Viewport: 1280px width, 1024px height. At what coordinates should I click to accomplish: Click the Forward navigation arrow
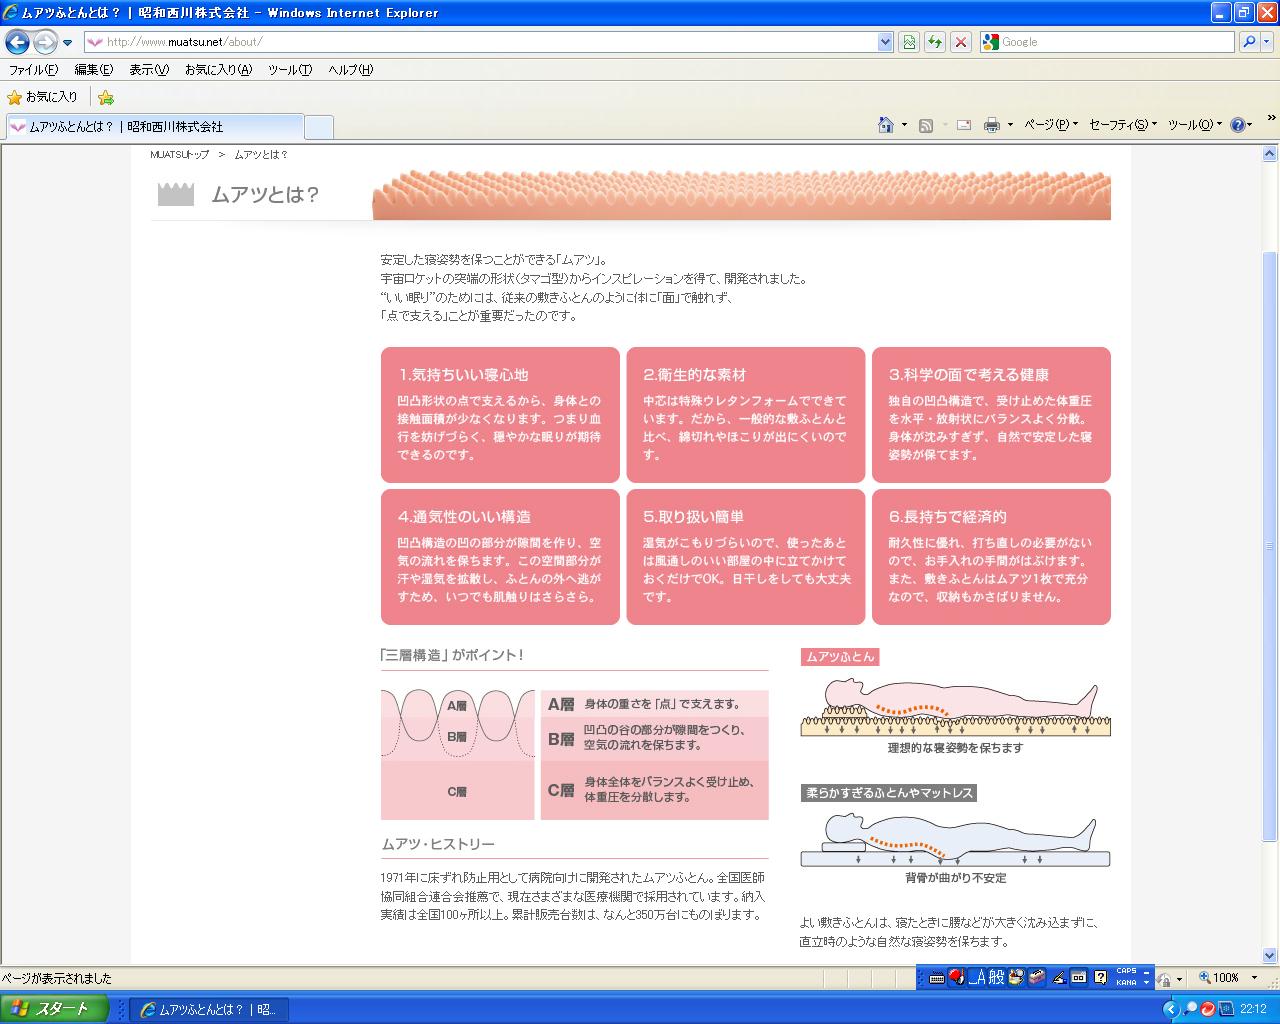click(x=45, y=42)
